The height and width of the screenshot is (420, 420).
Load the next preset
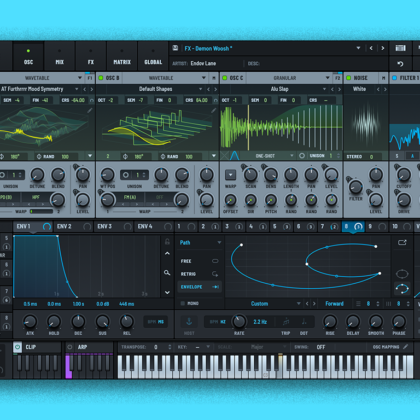pos(382,48)
